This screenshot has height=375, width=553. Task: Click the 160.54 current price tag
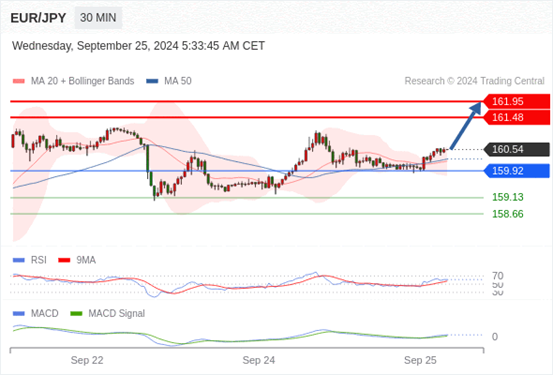point(517,150)
